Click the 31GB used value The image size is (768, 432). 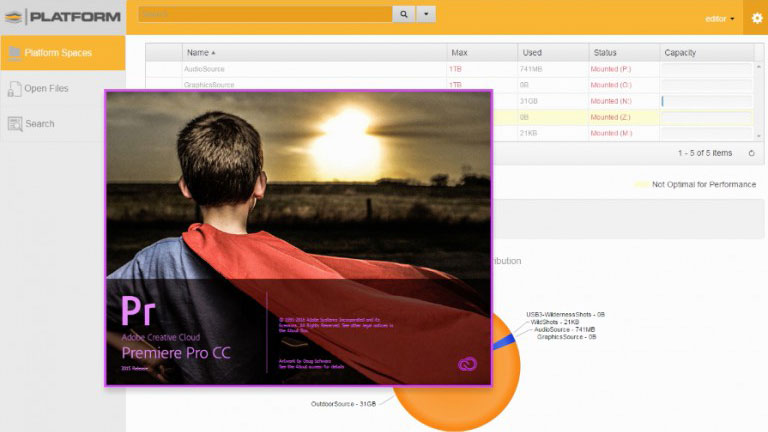point(528,101)
